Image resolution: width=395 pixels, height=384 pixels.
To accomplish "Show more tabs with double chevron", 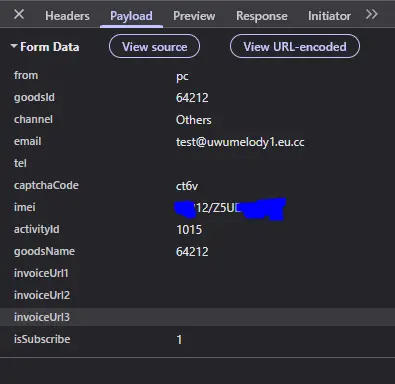I will 371,14.
